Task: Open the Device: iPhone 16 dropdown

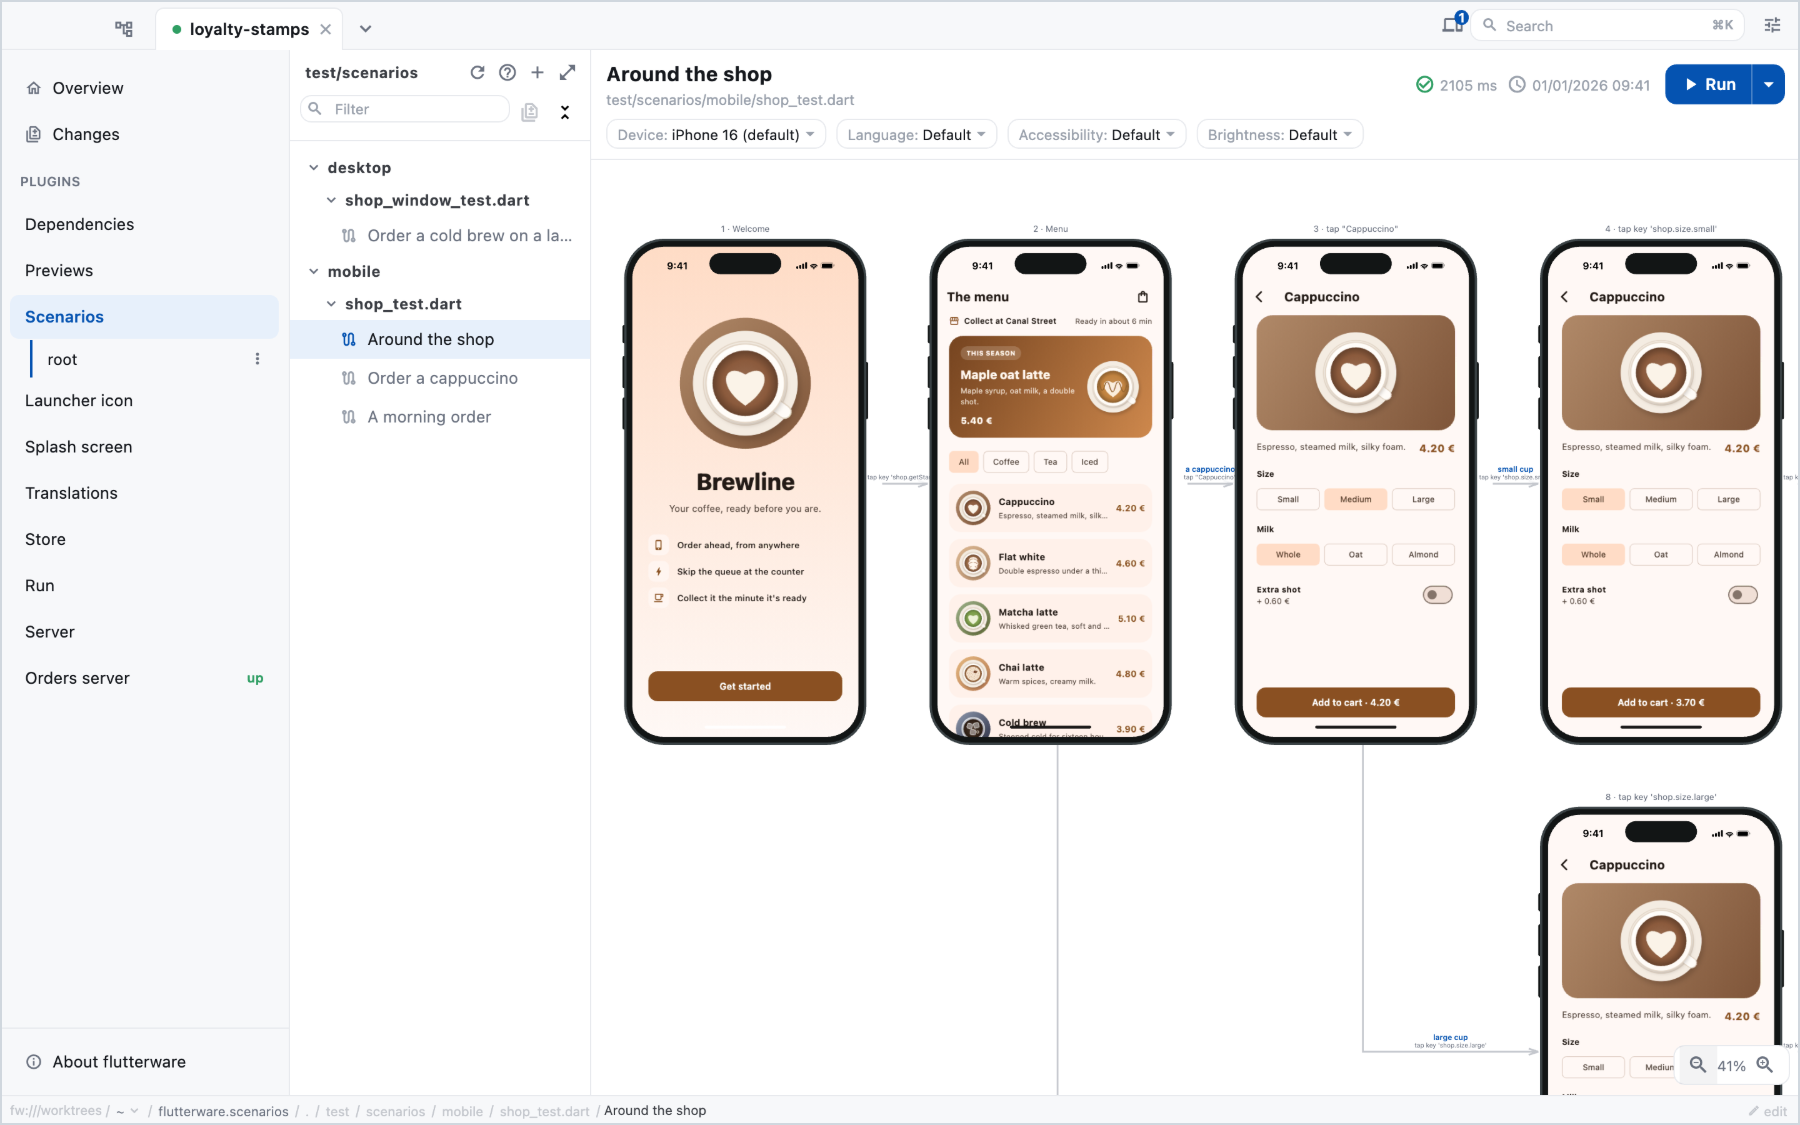Action: tap(716, 135)
